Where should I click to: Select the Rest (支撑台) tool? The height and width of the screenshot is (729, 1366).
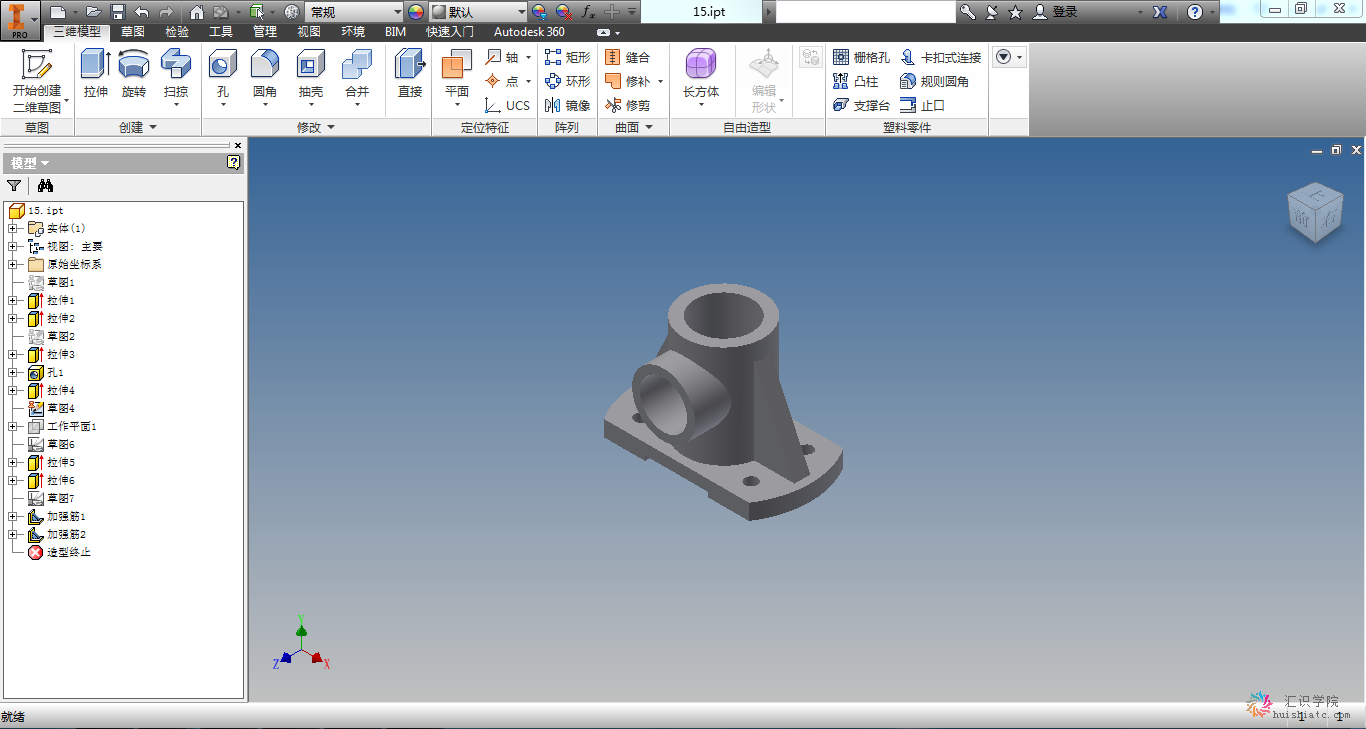(x=861, y=105)
